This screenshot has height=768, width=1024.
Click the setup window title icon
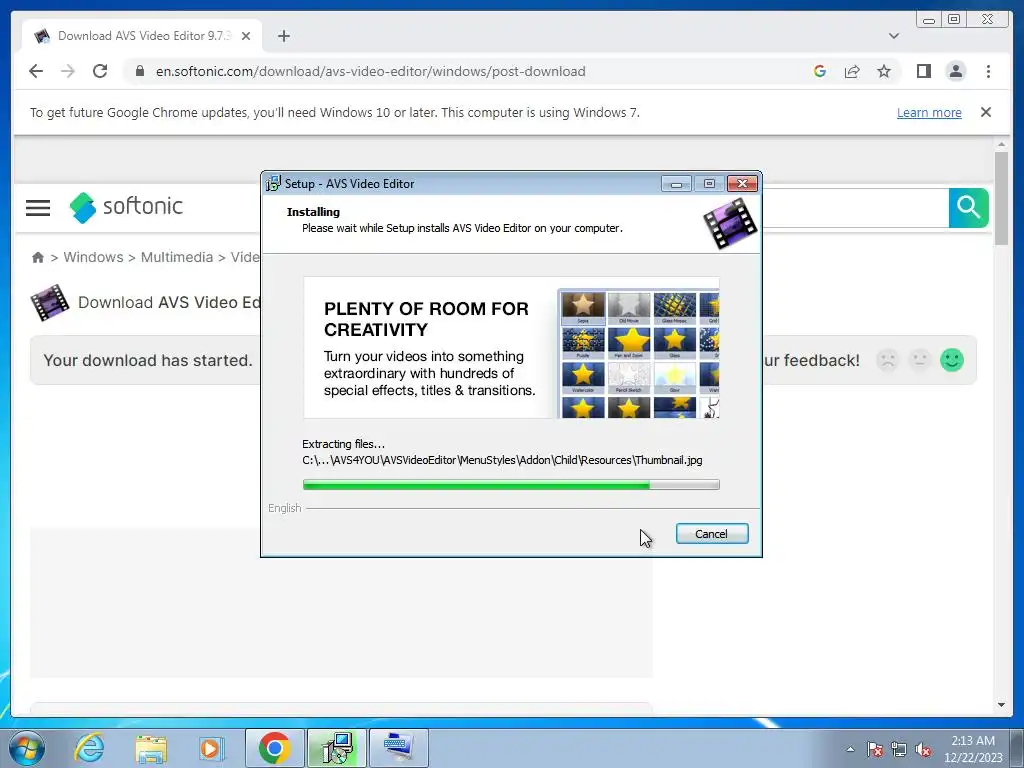[x=273, y=184]
